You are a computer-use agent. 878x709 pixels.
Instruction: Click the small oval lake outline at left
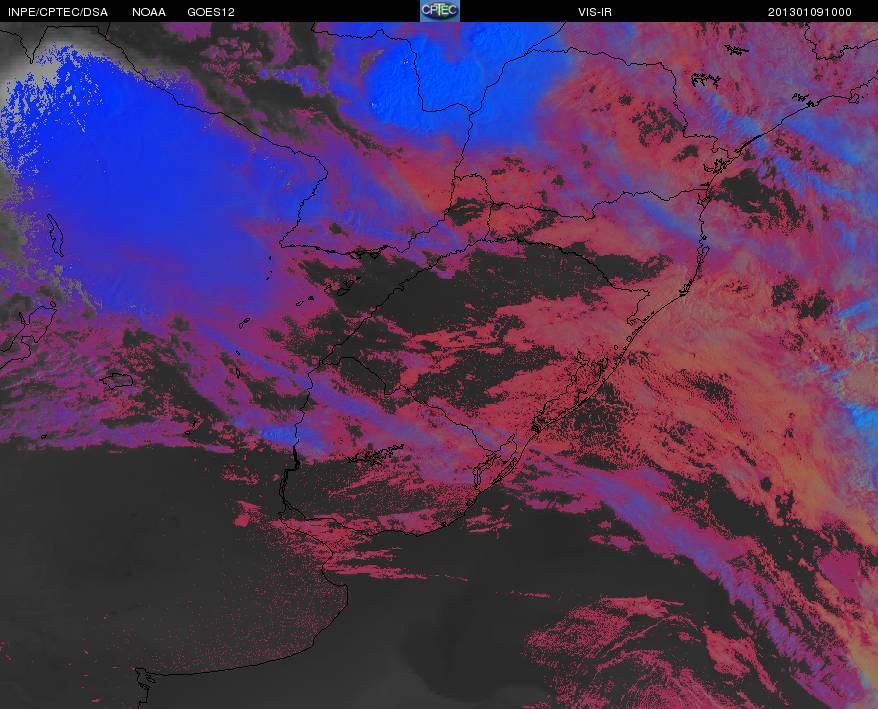point(116,381)
